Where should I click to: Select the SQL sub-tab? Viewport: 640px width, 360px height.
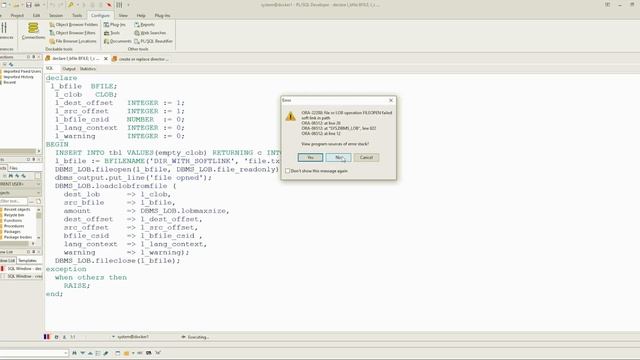pos(49,69)
